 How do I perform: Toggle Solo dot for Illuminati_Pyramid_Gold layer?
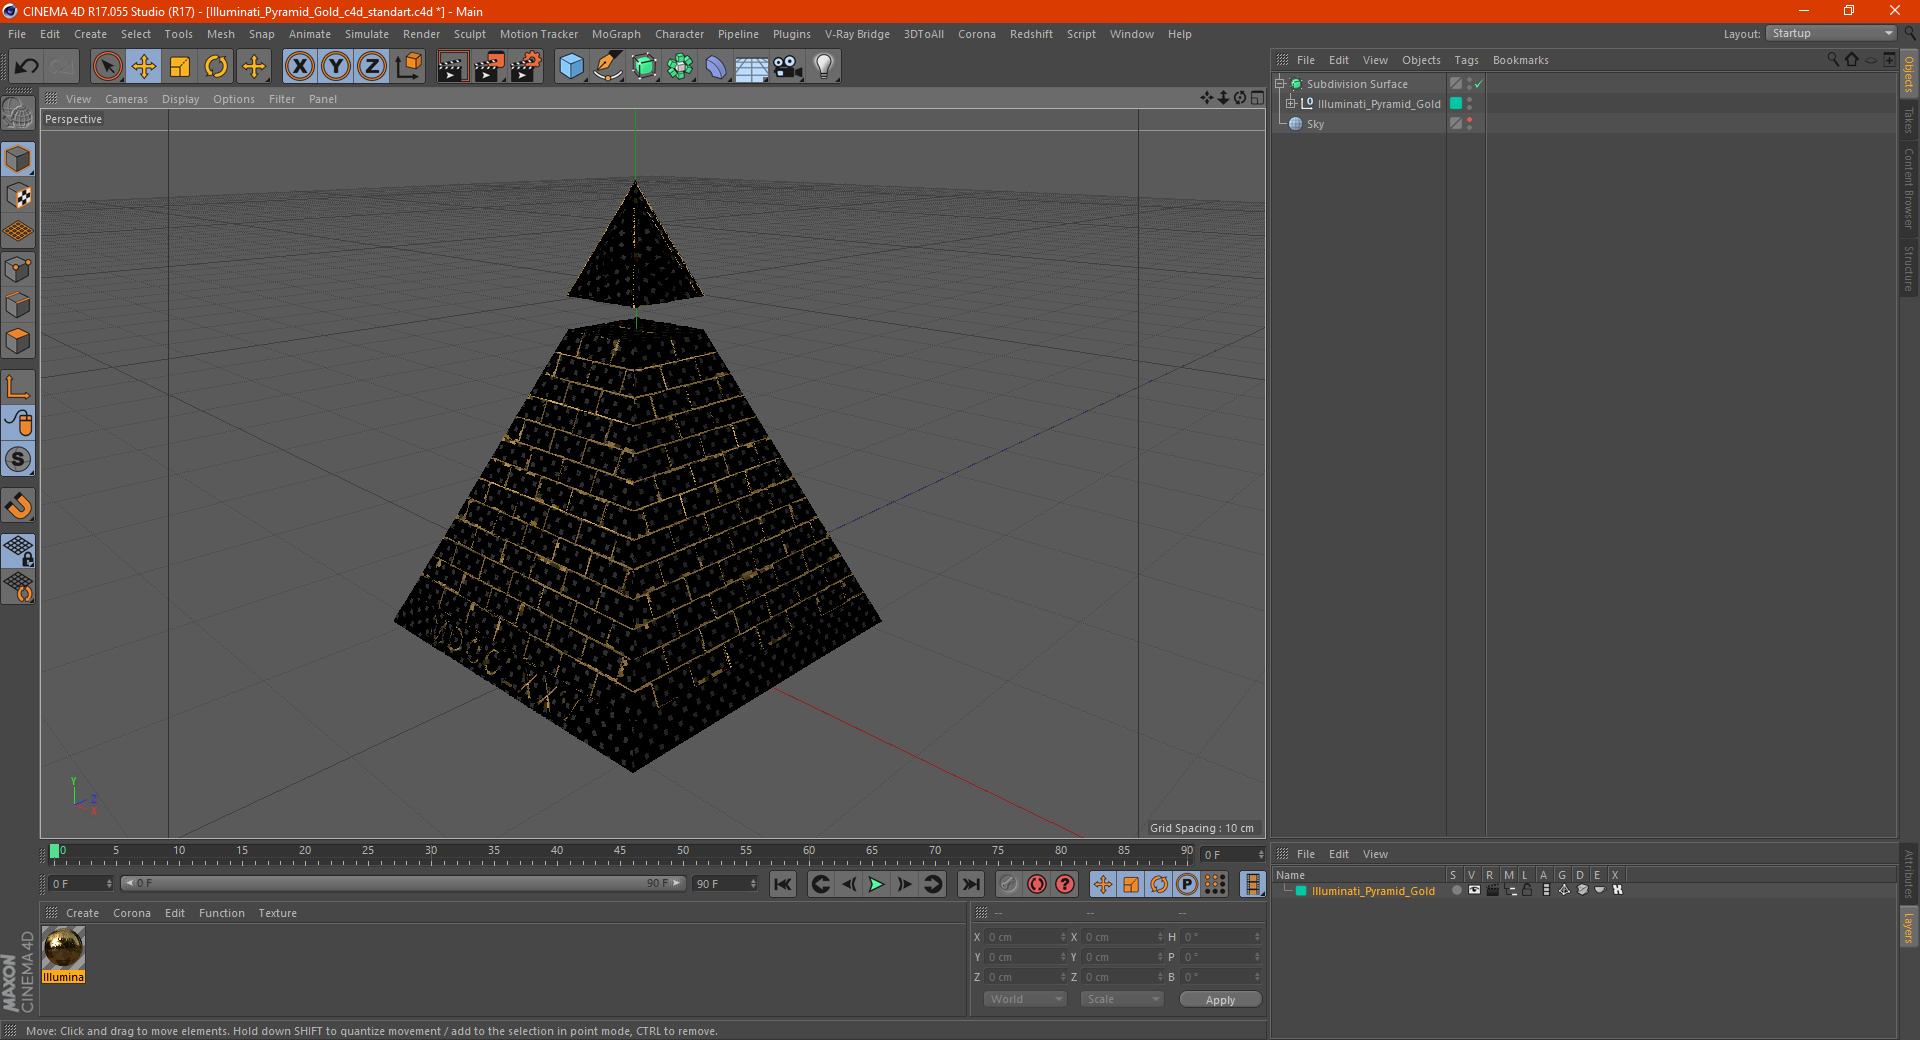point(1456,890)
